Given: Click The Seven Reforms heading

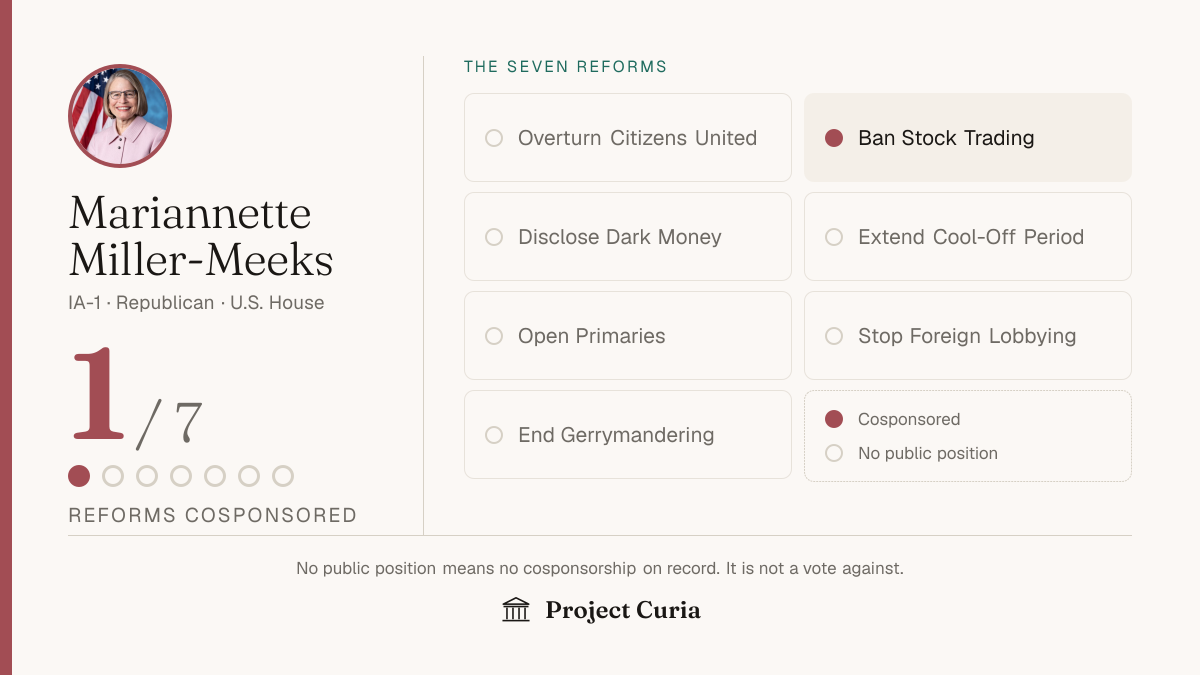Looking at the screenshot, I should [x=565, y=67].
